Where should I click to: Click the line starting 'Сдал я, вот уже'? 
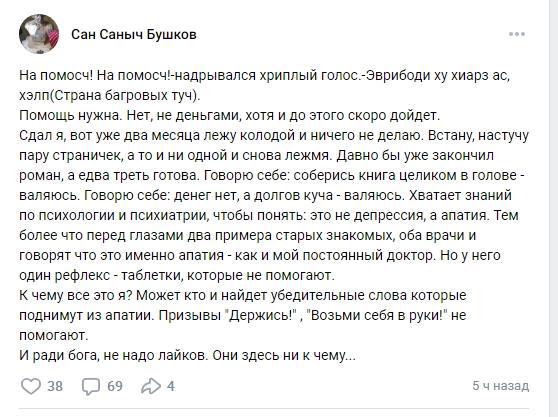(274, 136)
